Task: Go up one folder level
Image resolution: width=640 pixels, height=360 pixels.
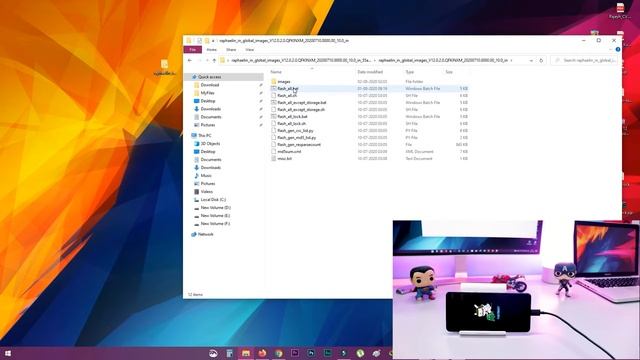Action: (214, 60)
